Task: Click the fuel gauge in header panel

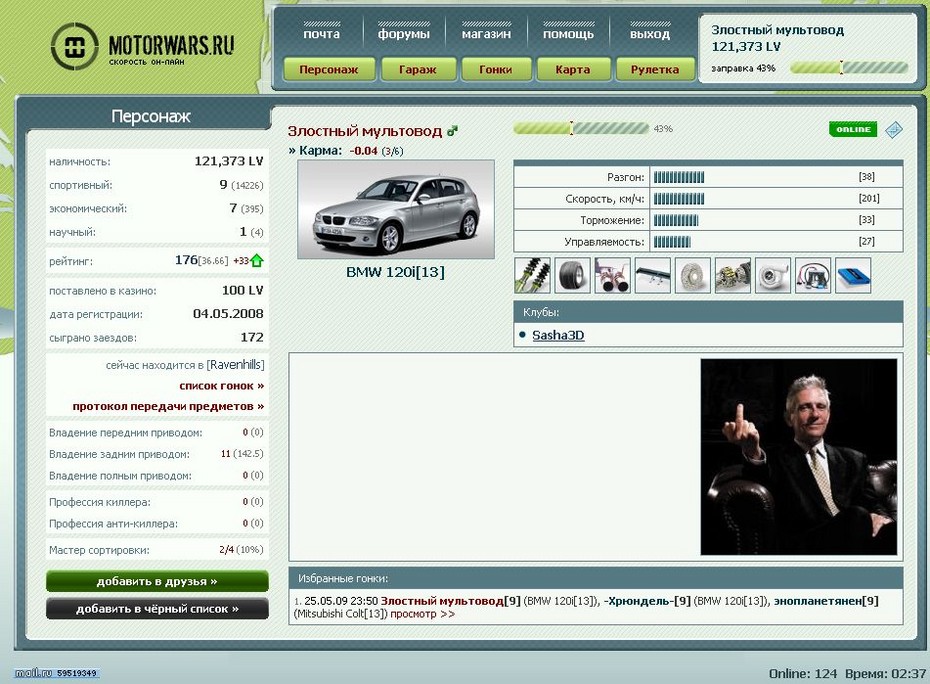Action: click(849, 68)
